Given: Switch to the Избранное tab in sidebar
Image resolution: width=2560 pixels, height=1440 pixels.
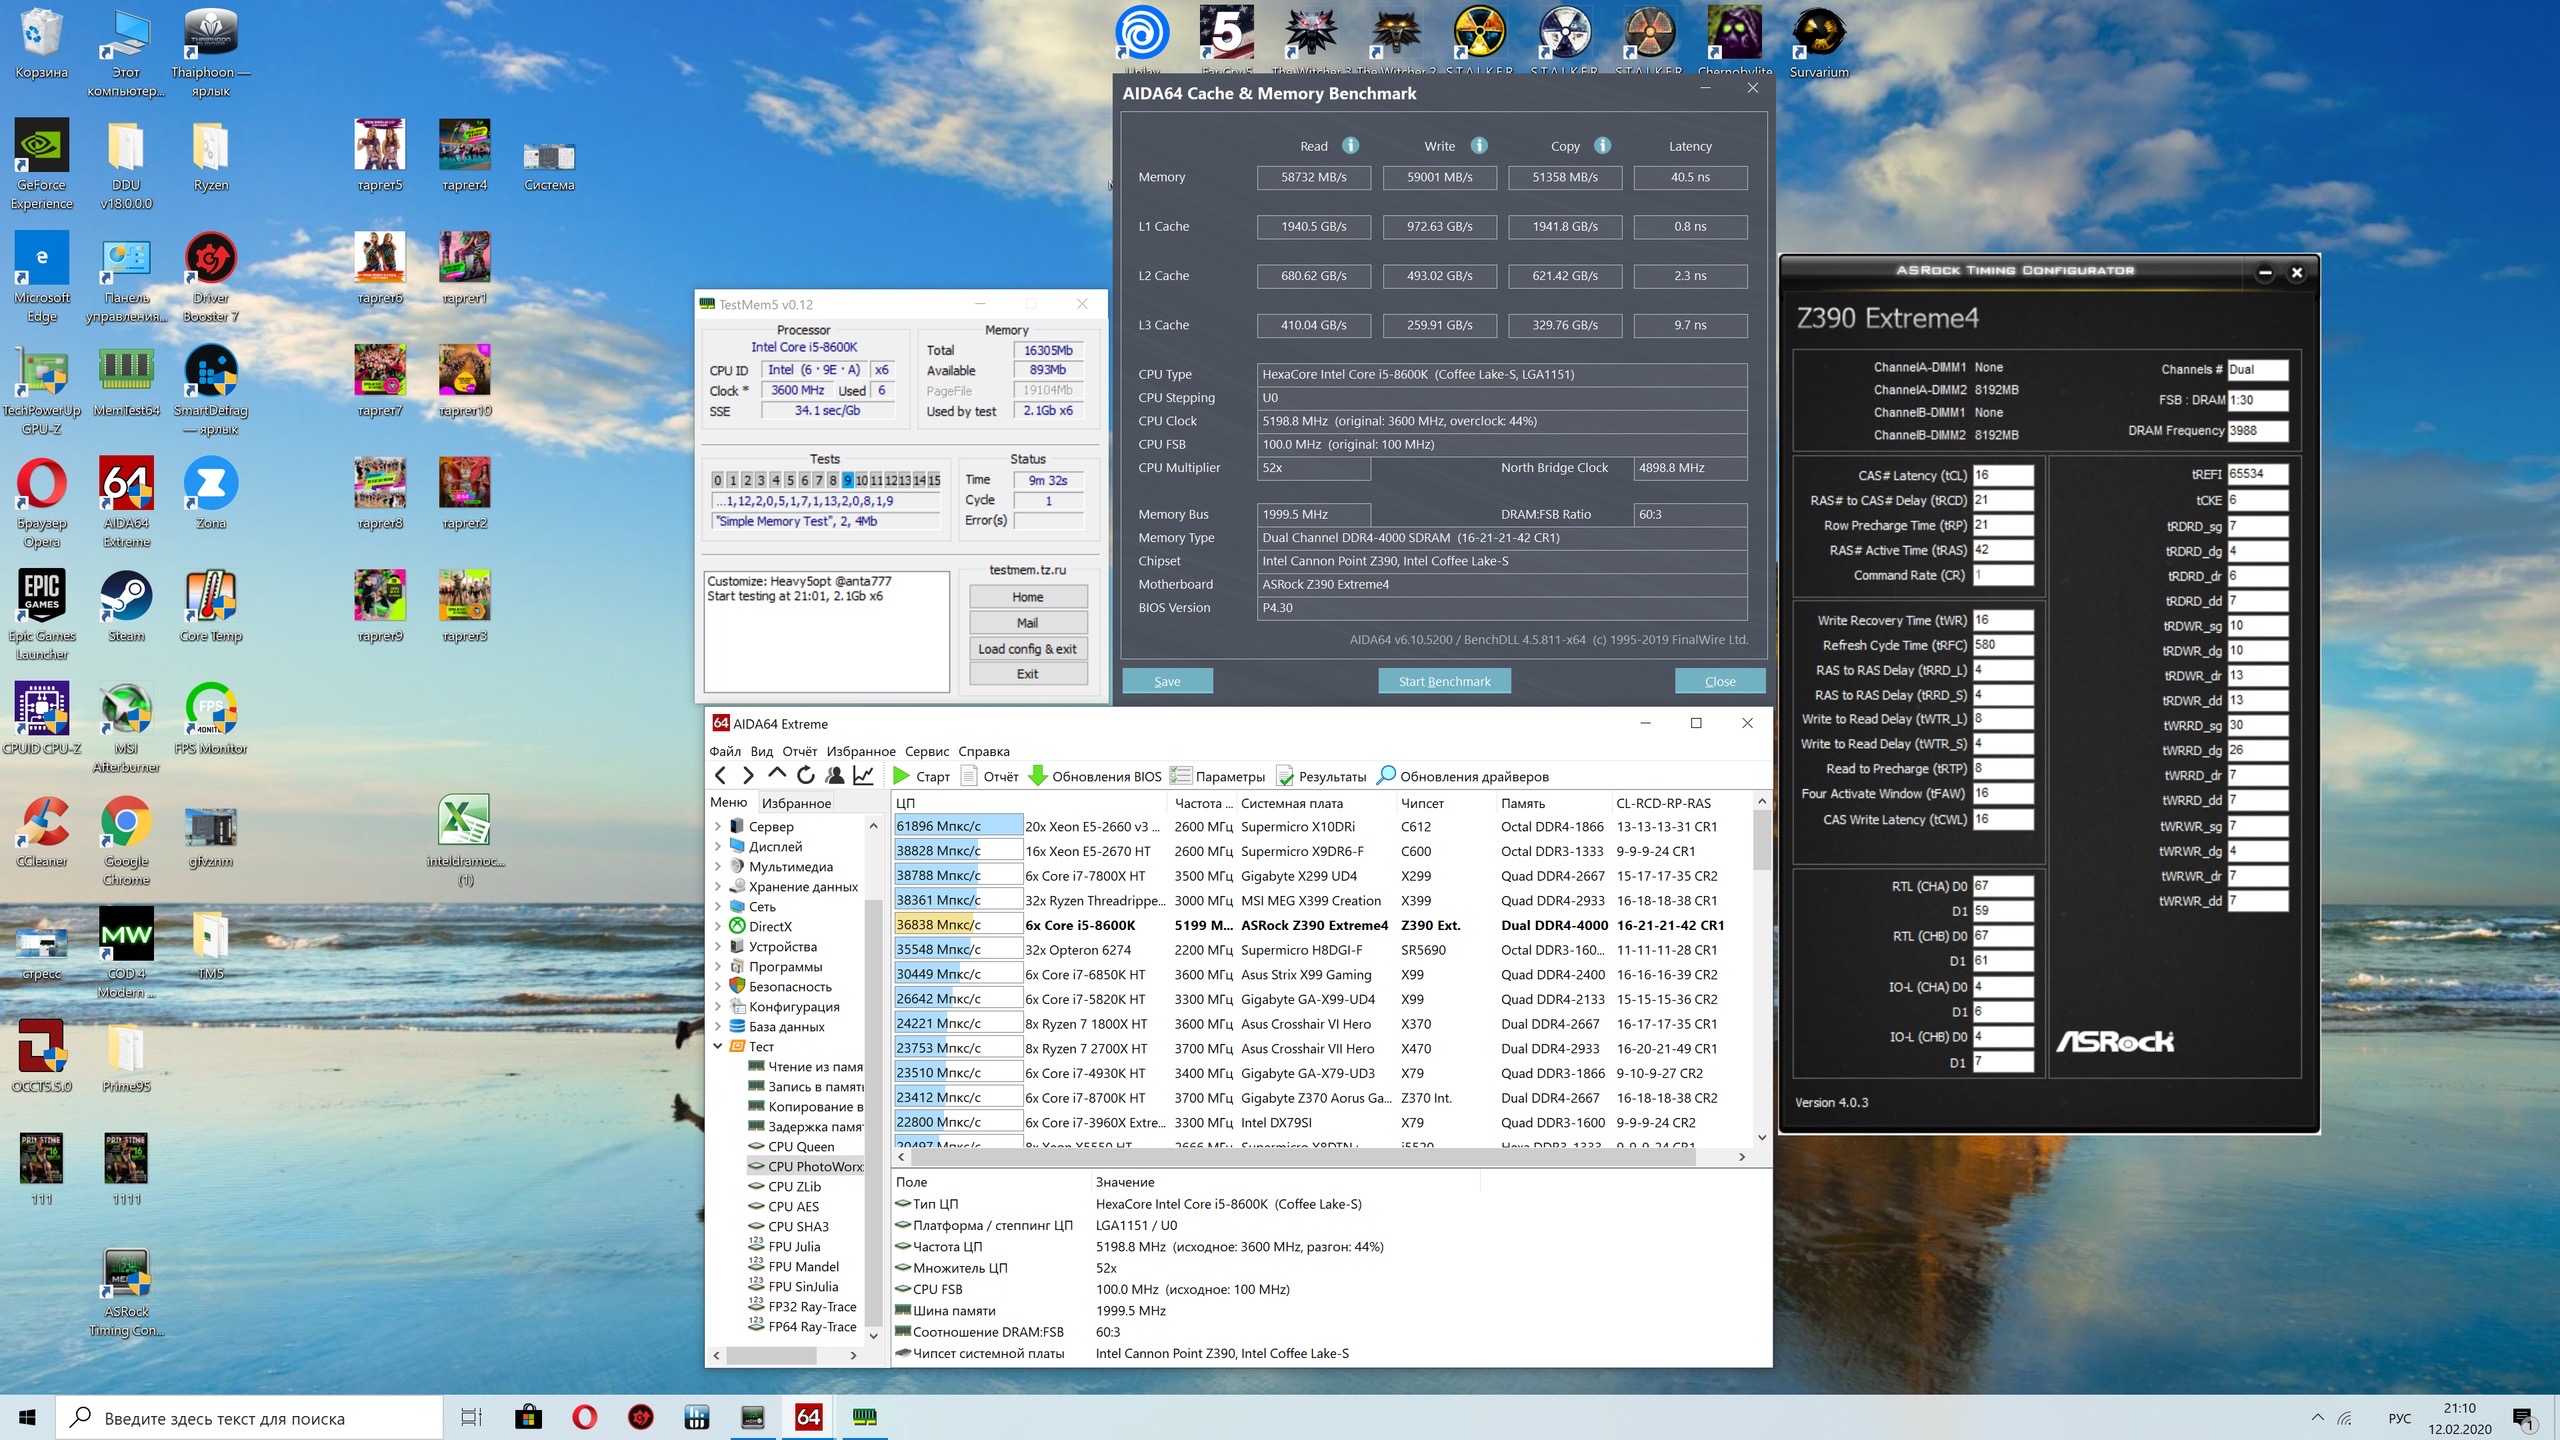Looking at the screenshot, I should [x=796, y=803].
